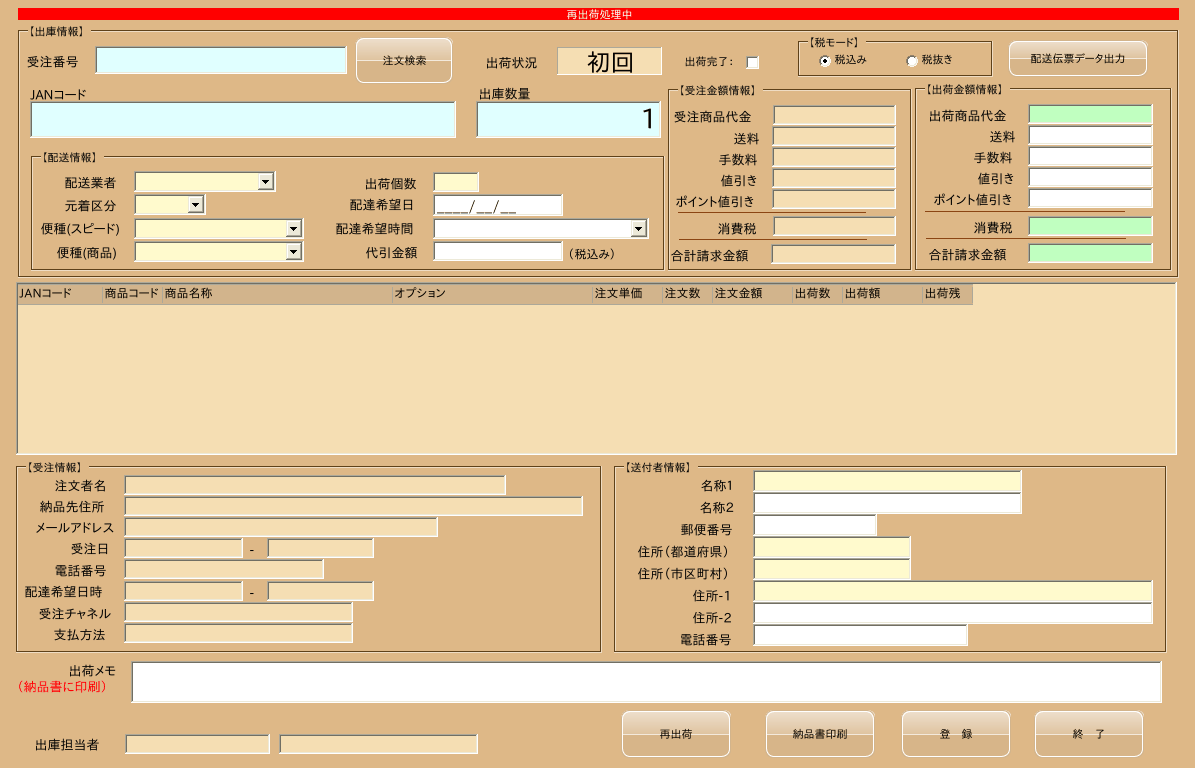Click the 配送伝票データ出力 button

(1078, 59)
